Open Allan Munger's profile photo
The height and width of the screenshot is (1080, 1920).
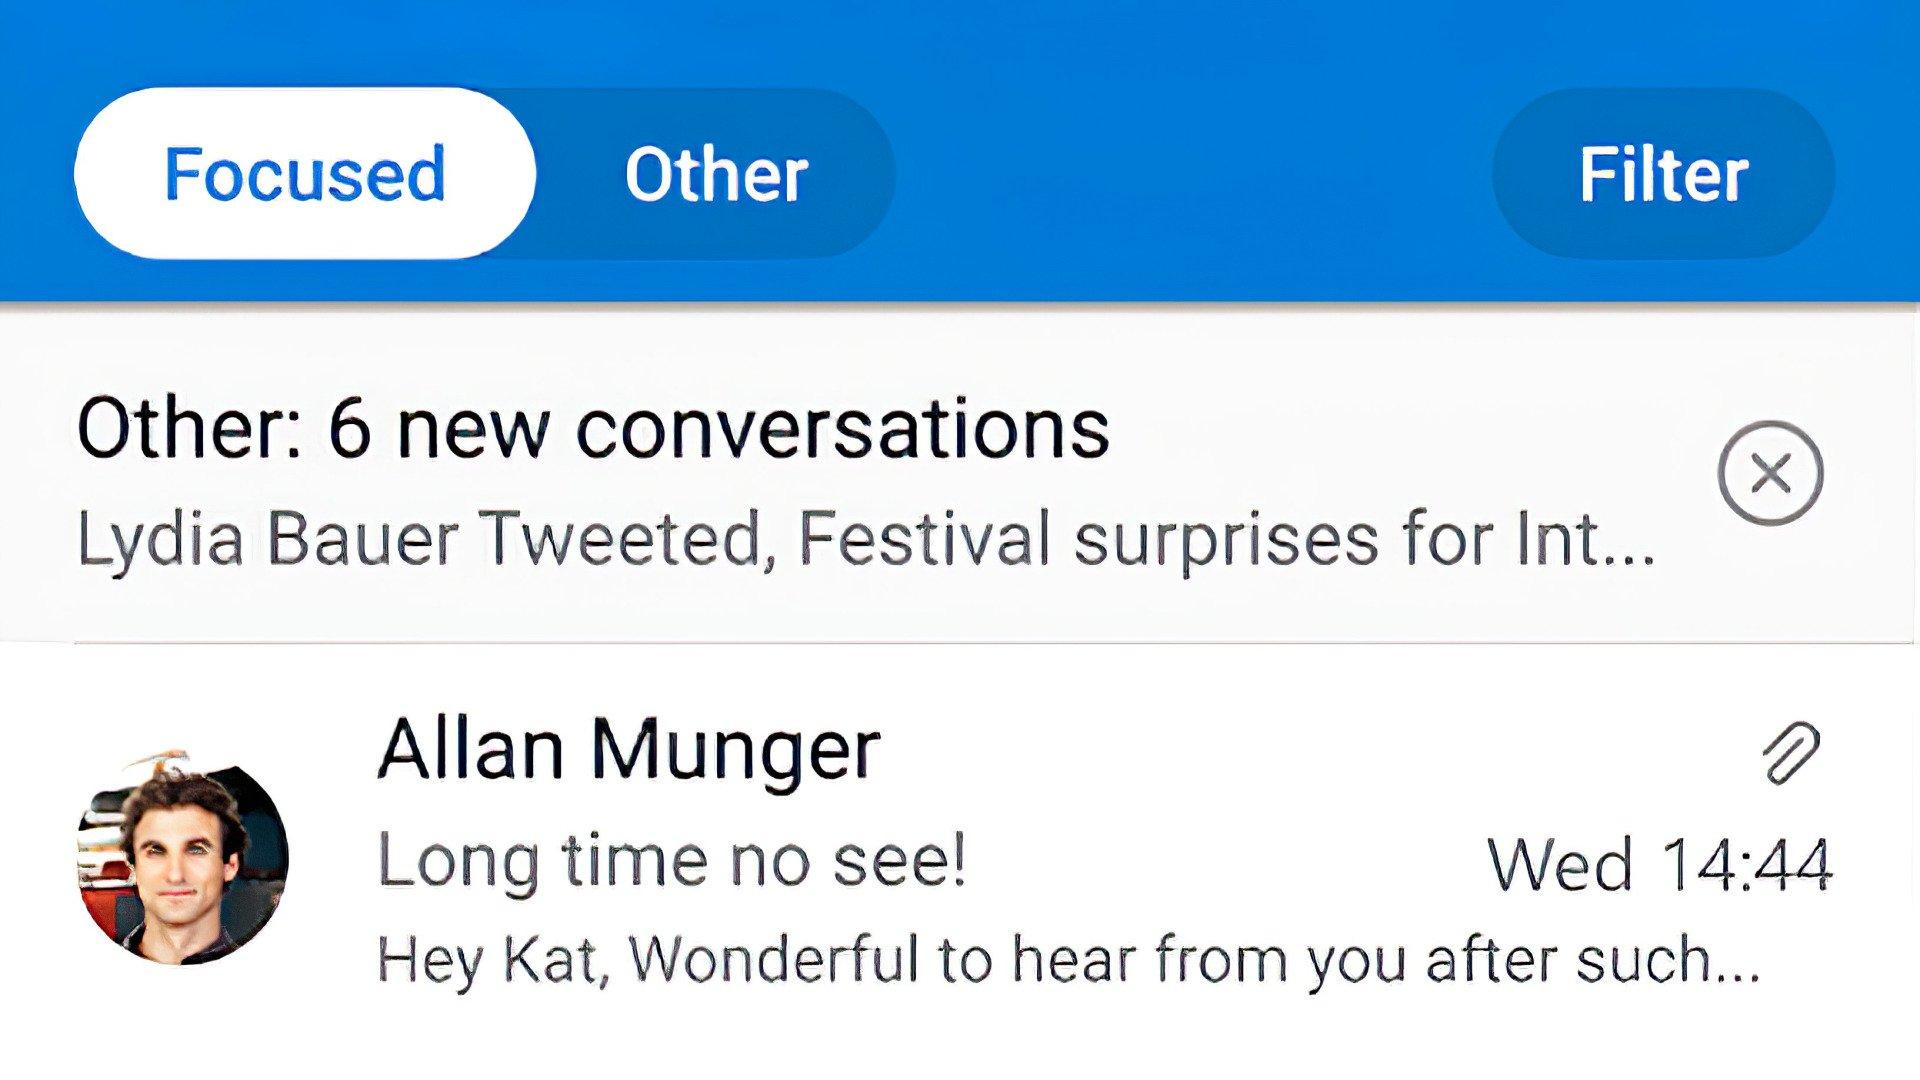183,860
